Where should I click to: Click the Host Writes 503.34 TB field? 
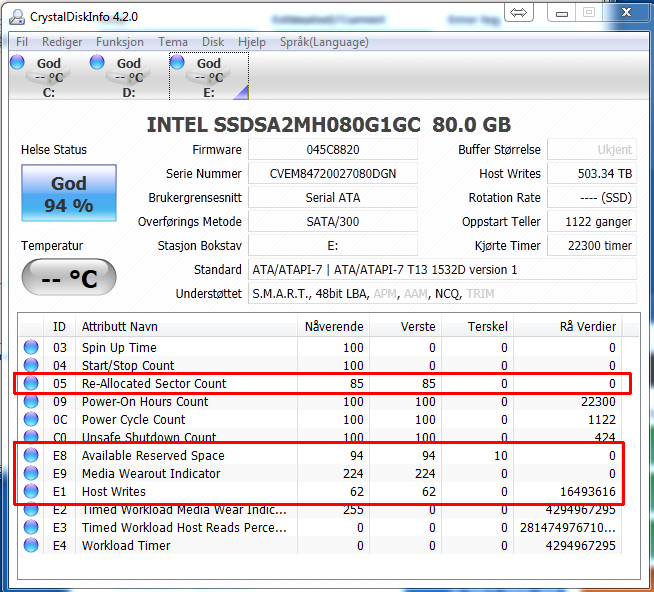pos(592,173)
